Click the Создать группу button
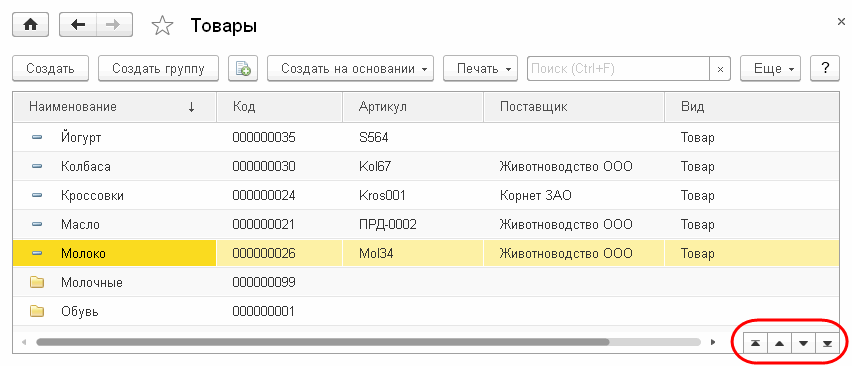This screenshot has width=852, height=366. (x=158, y=68)
